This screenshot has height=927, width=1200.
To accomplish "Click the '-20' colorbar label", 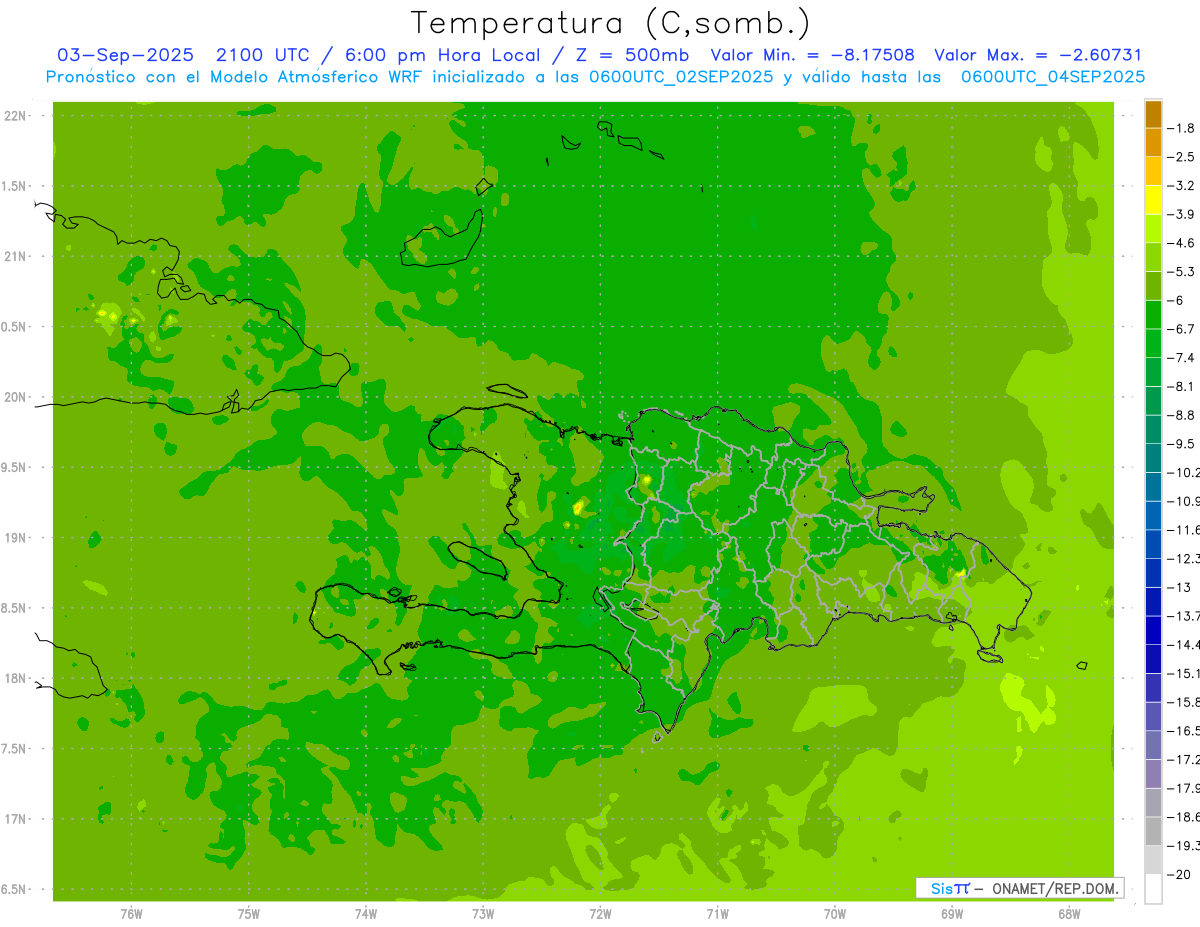I will [1179, 874].
